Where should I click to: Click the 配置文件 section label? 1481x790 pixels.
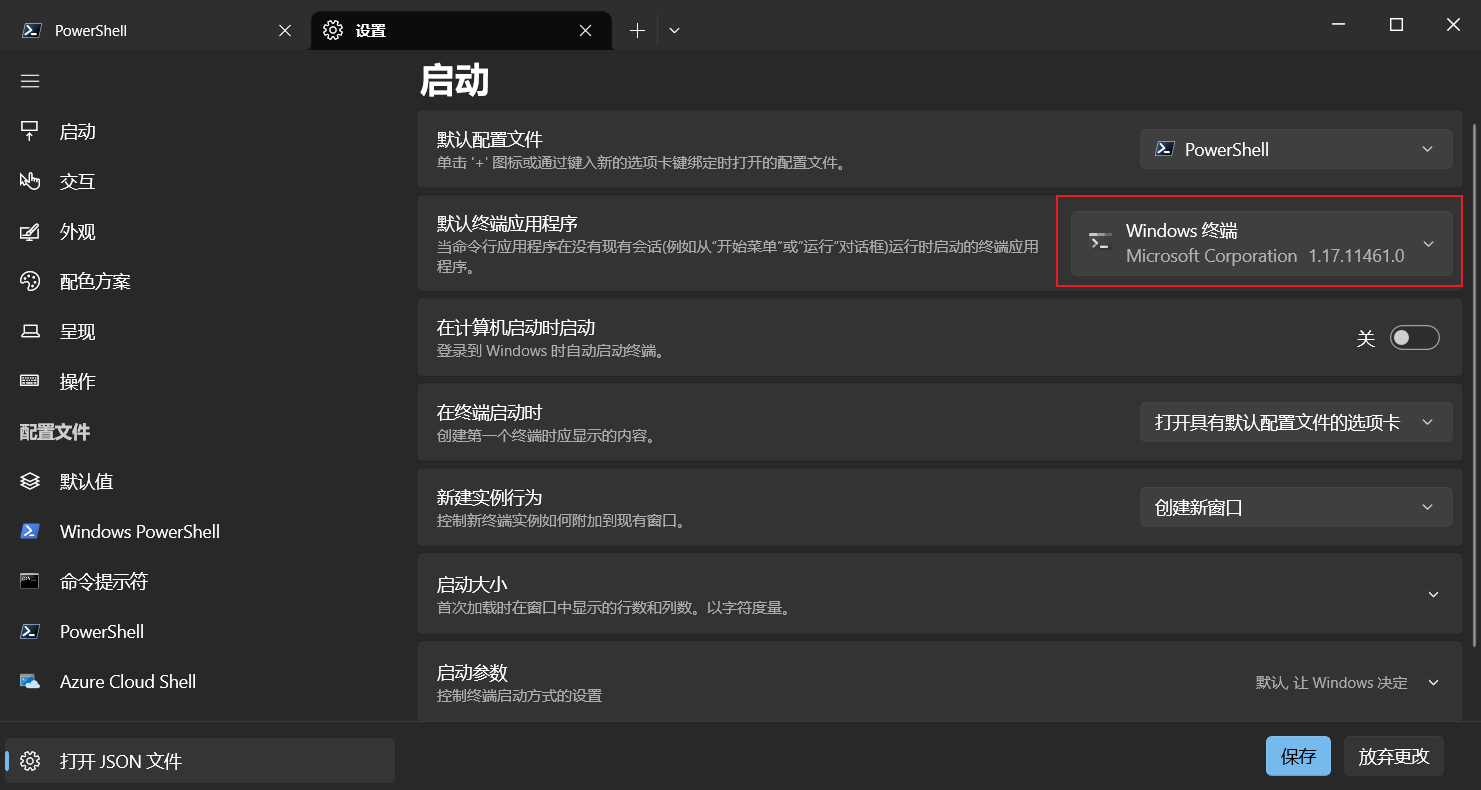click(55, 432)
